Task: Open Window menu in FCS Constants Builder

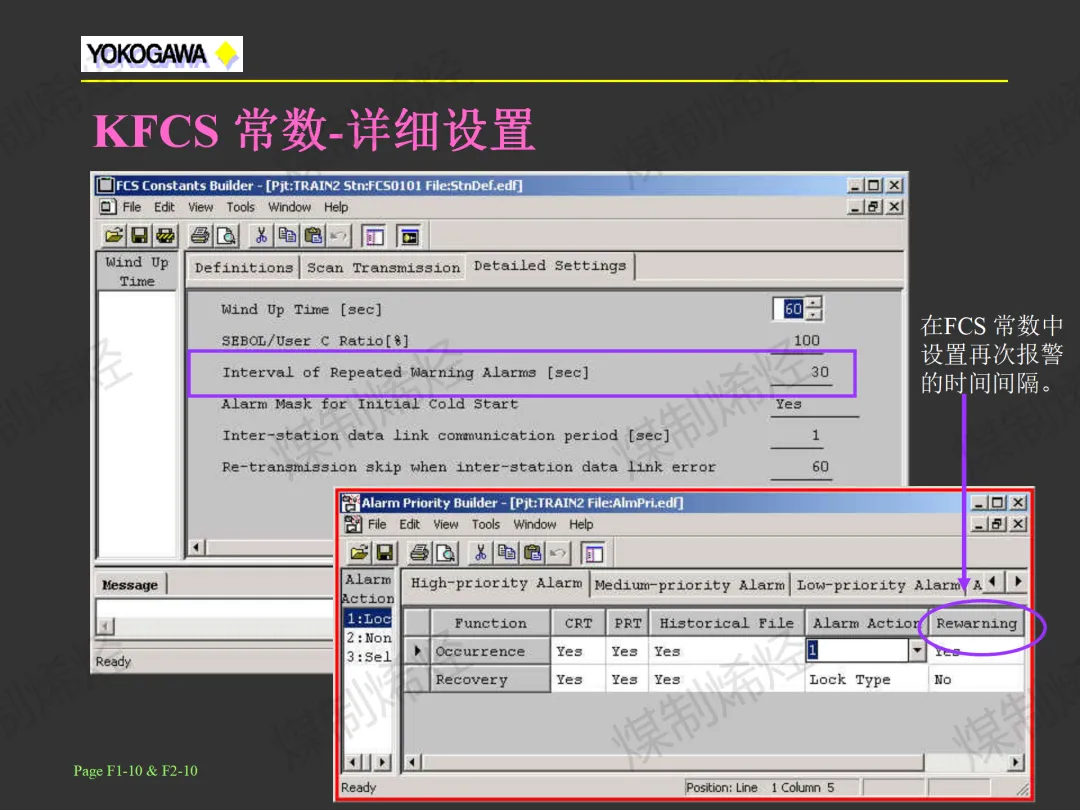Action: point(289,207)
